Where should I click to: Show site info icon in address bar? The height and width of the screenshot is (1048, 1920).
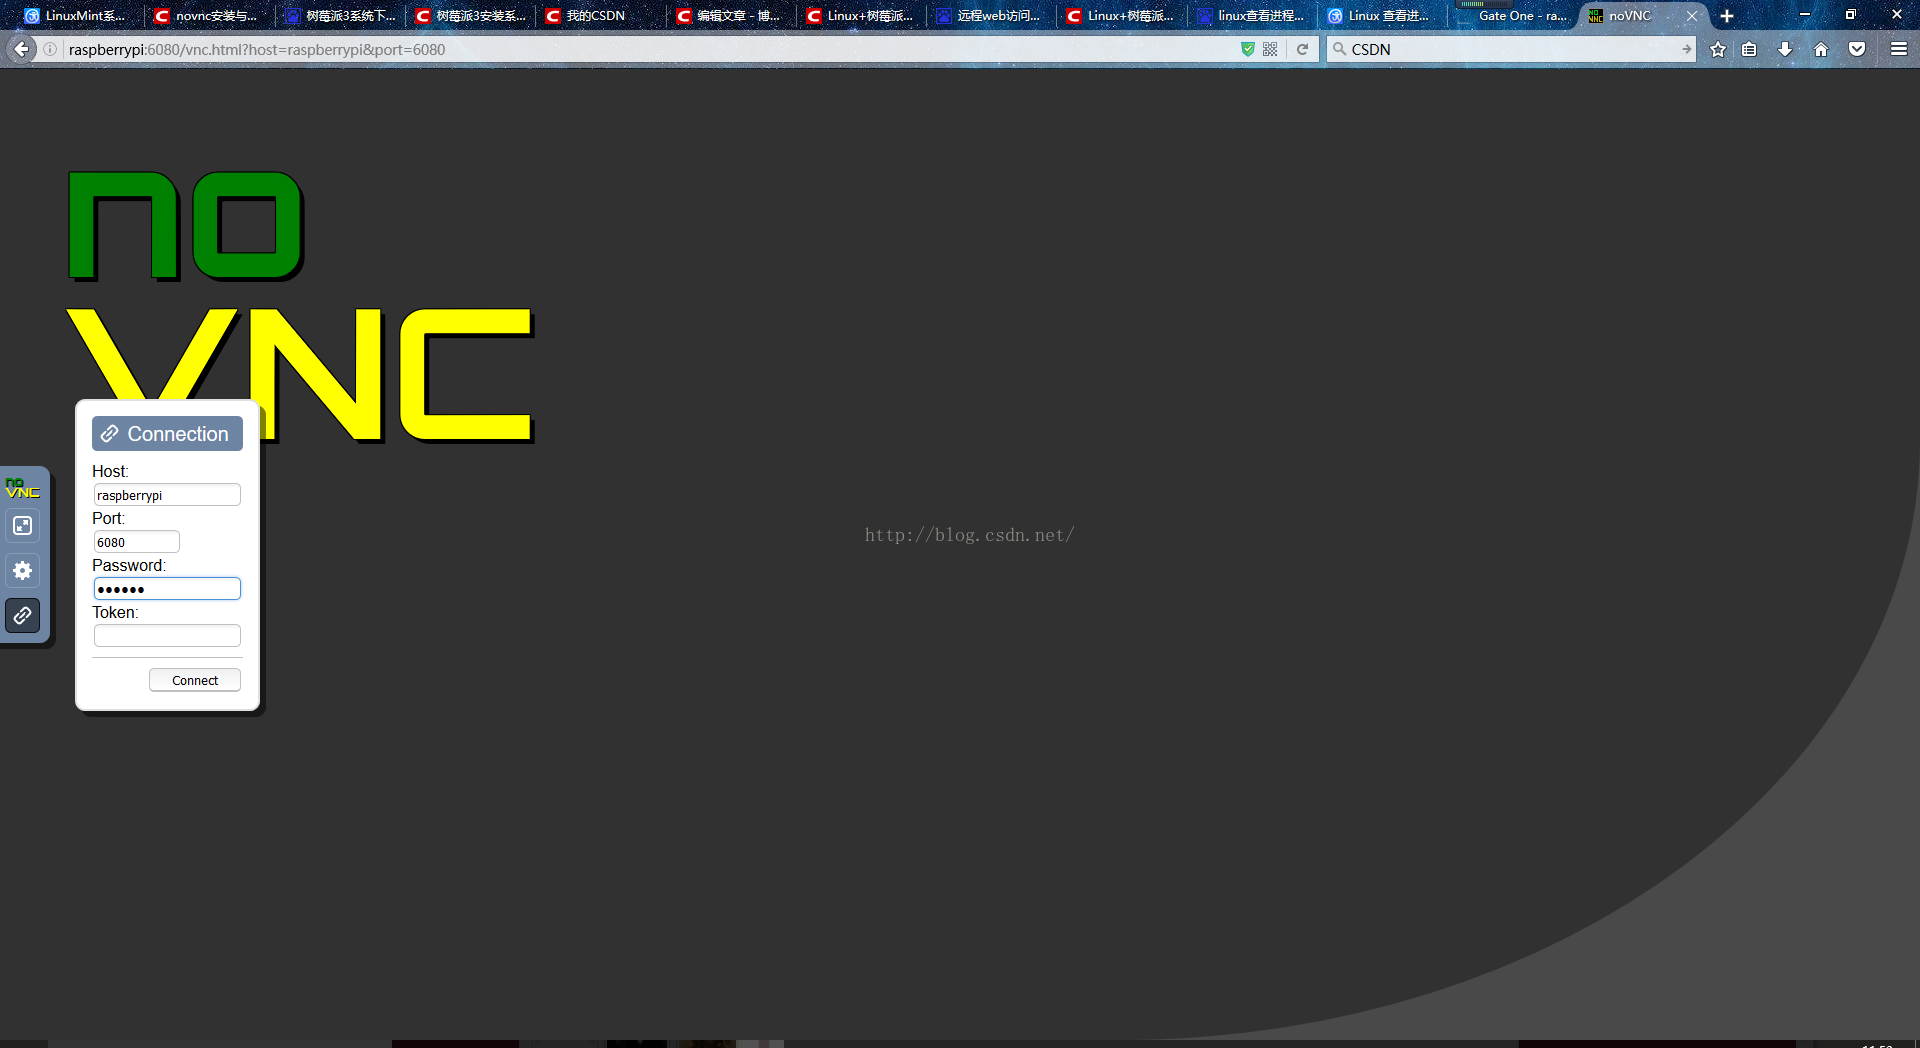(50, 49)
